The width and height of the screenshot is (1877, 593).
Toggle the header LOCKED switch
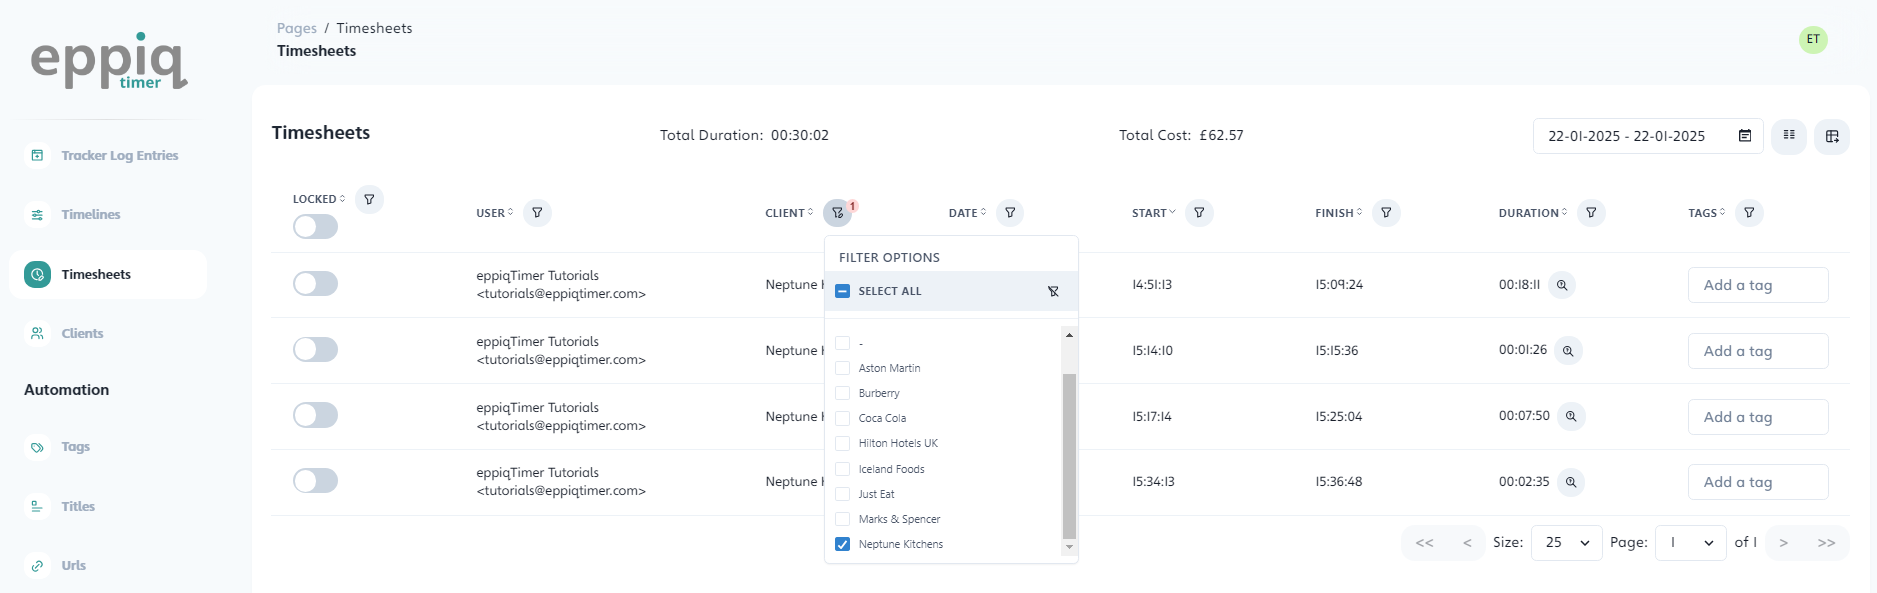pos(315,227)
